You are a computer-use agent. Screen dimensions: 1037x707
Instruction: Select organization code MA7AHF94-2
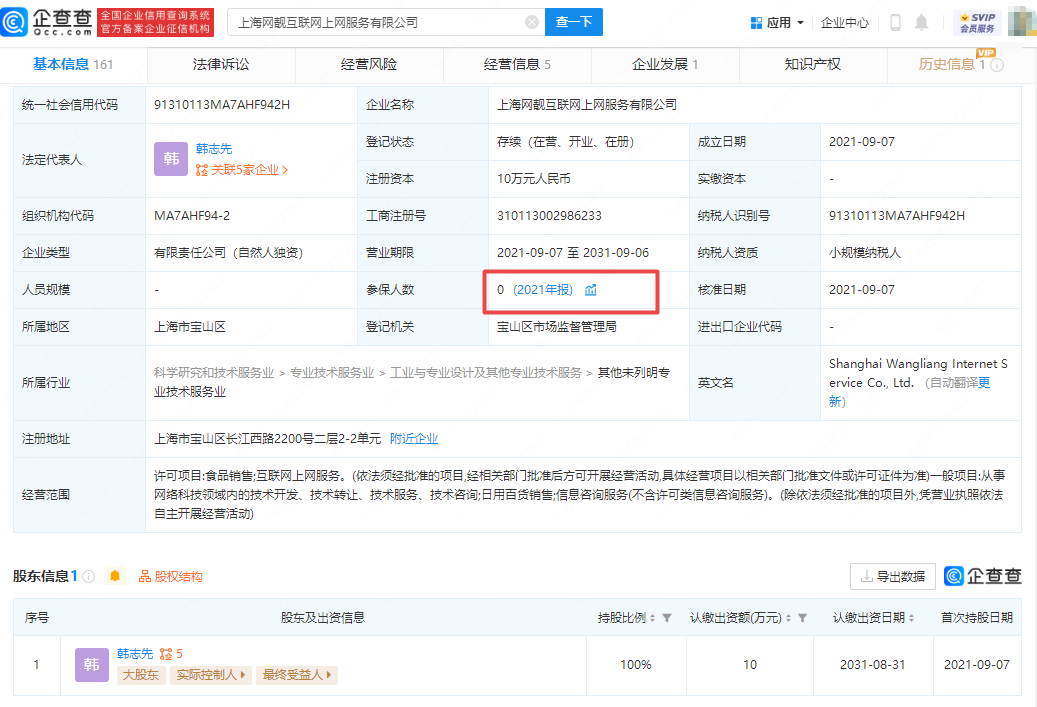tap(193, 216)
